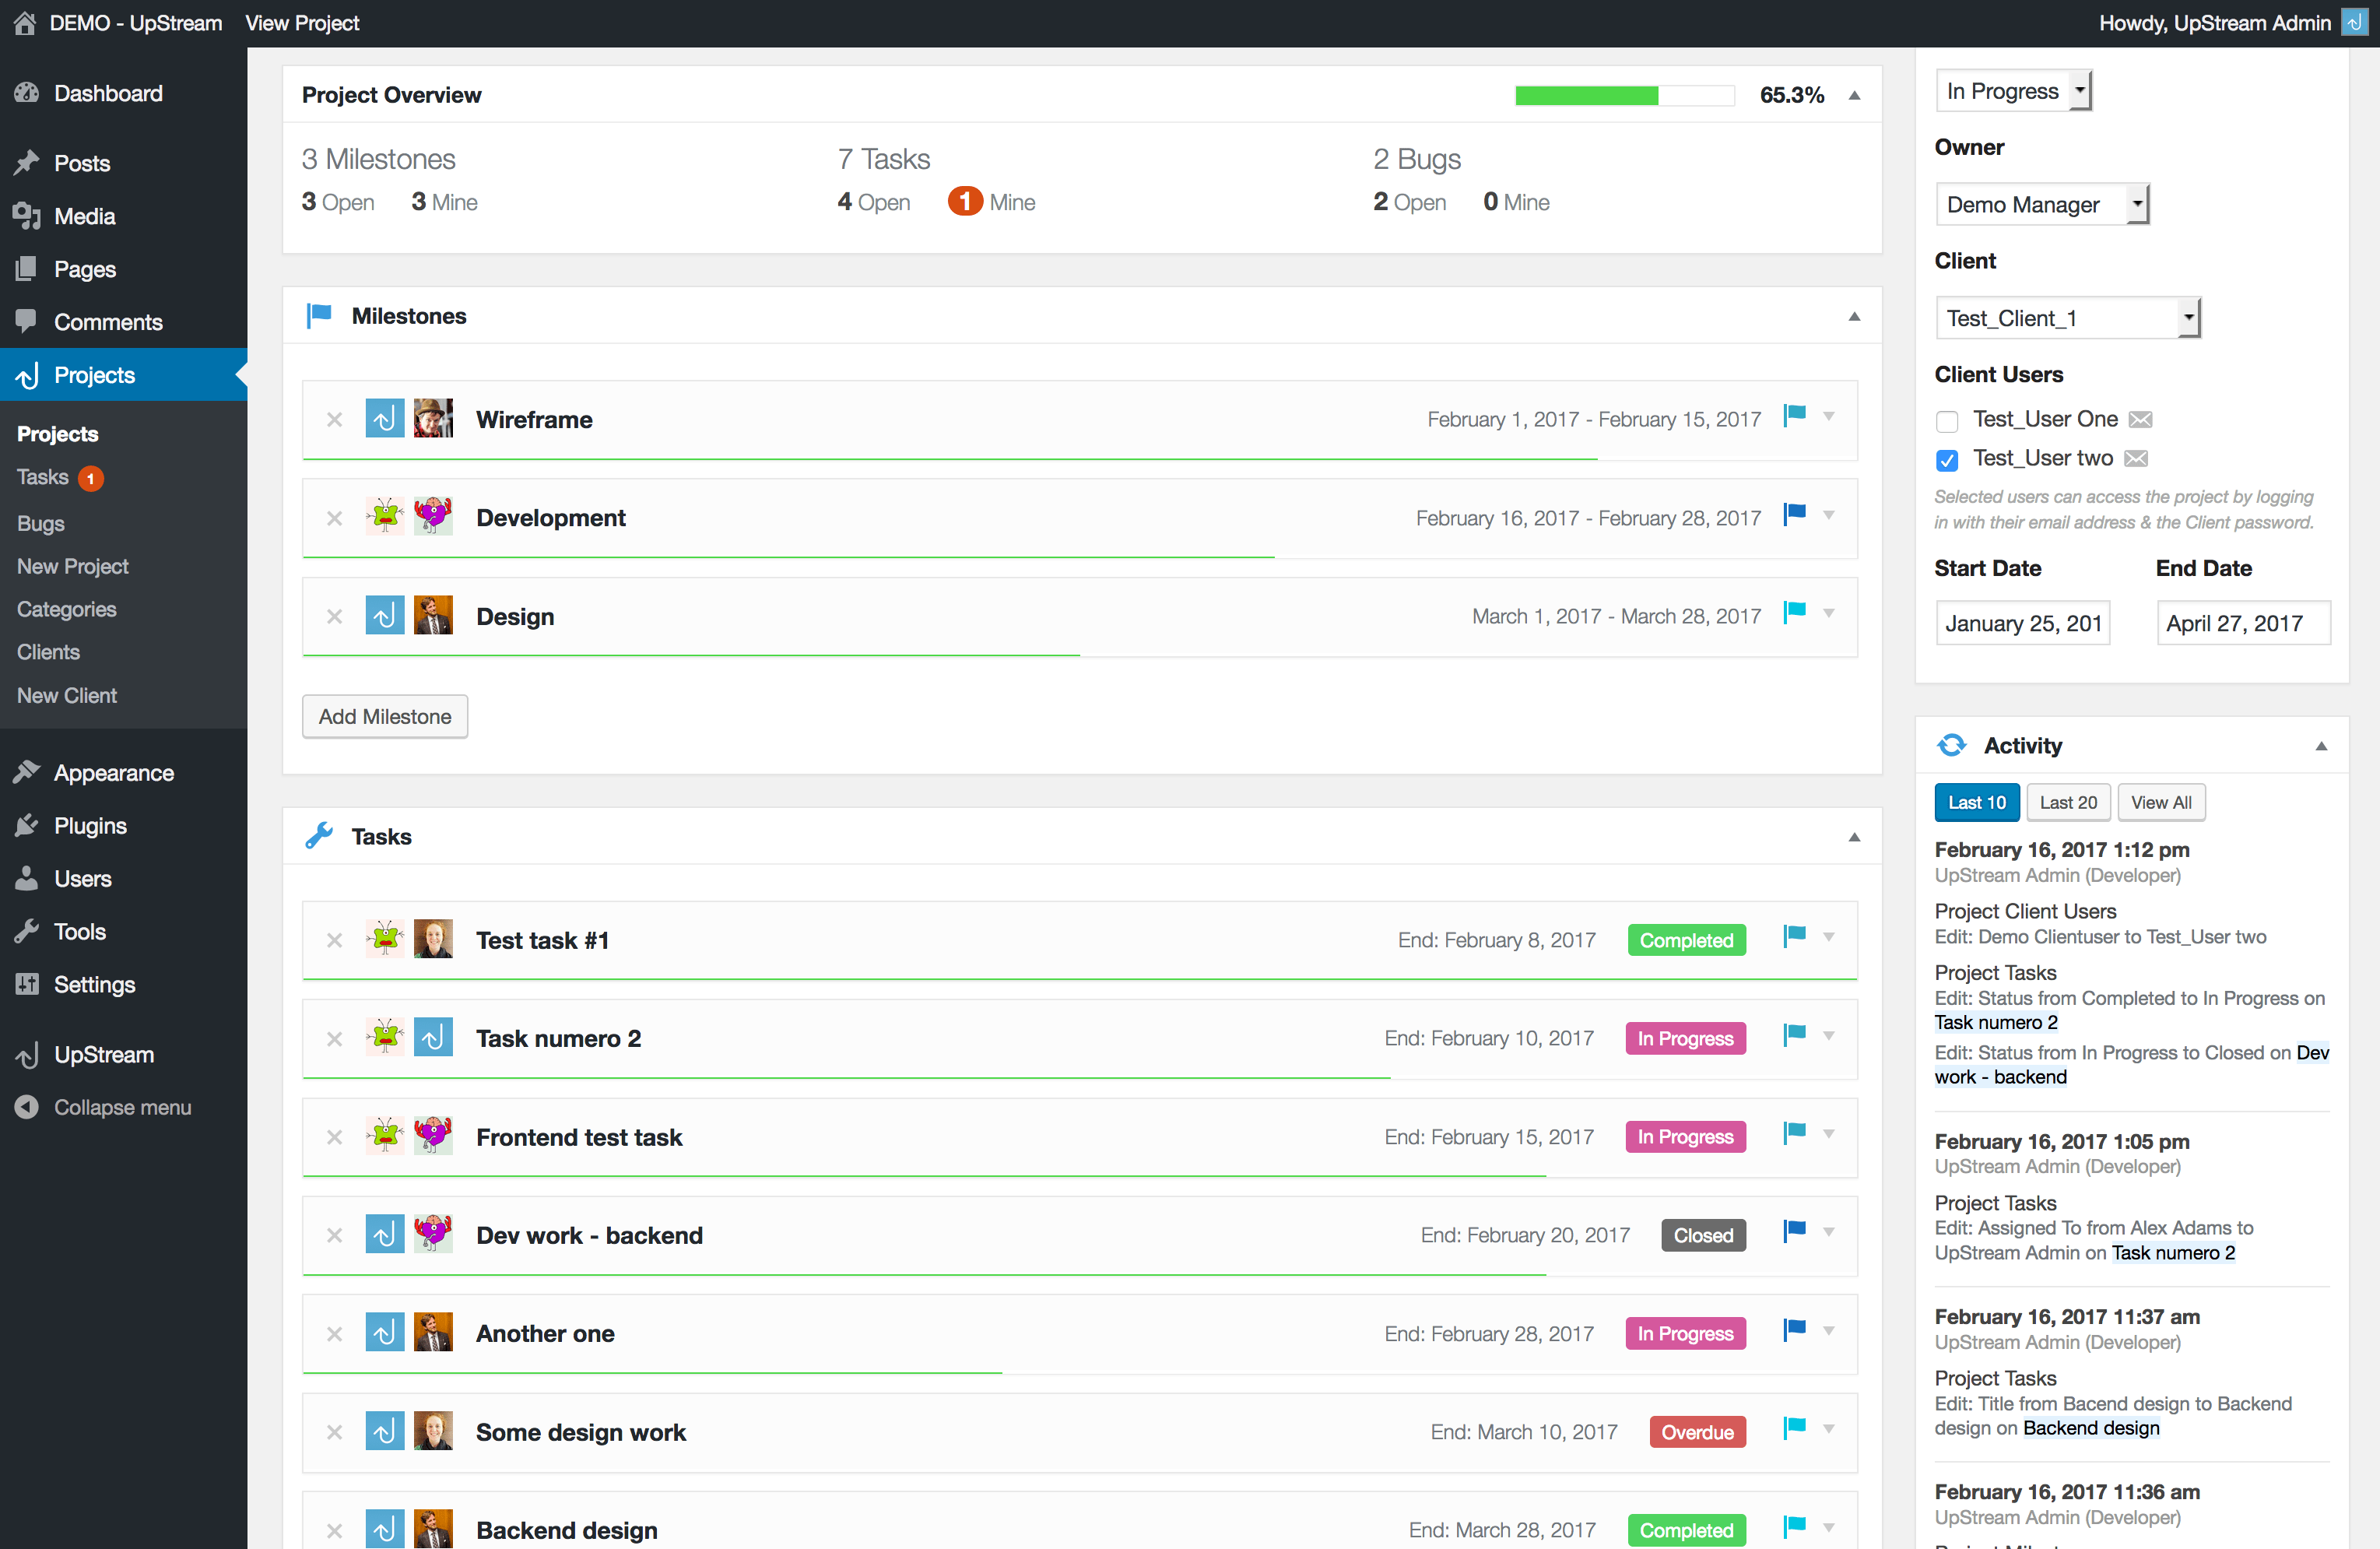
Task: Open the Demo Manager owner dropdown
Action: click(x=2041, y=204)
